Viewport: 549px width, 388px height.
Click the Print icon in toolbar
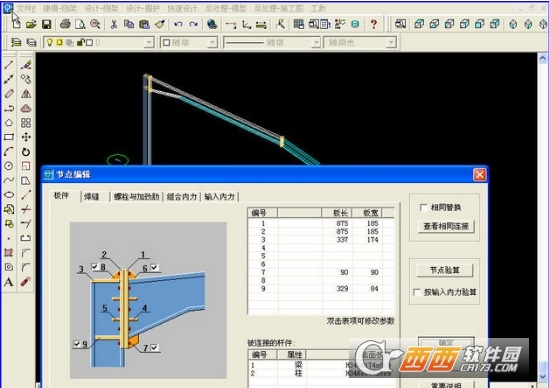pyautogui.click(x=65, y=24)
